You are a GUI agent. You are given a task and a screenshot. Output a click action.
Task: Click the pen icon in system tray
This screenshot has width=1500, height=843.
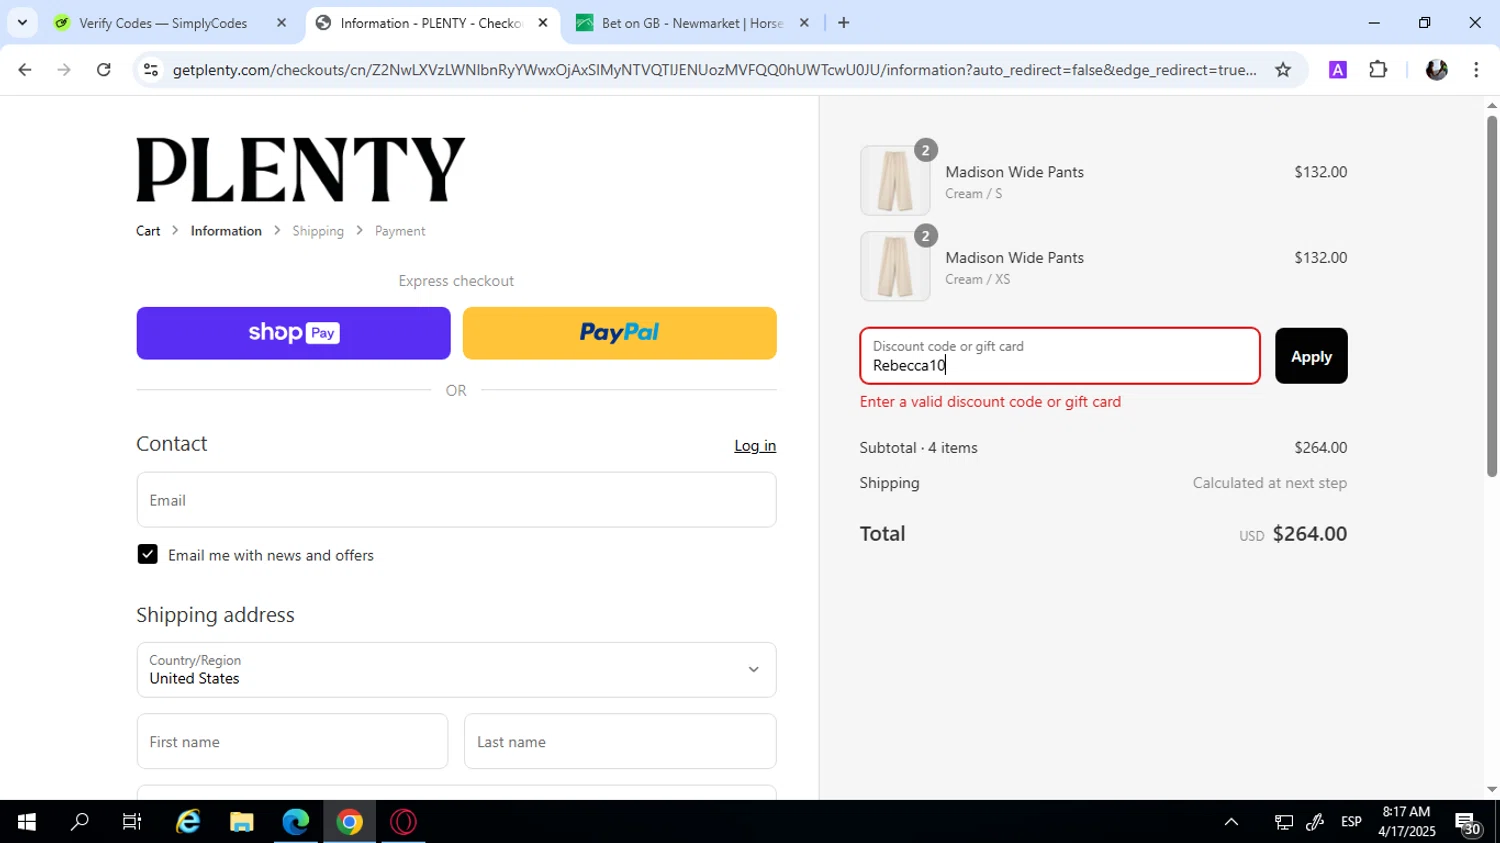pos(1316,822)
